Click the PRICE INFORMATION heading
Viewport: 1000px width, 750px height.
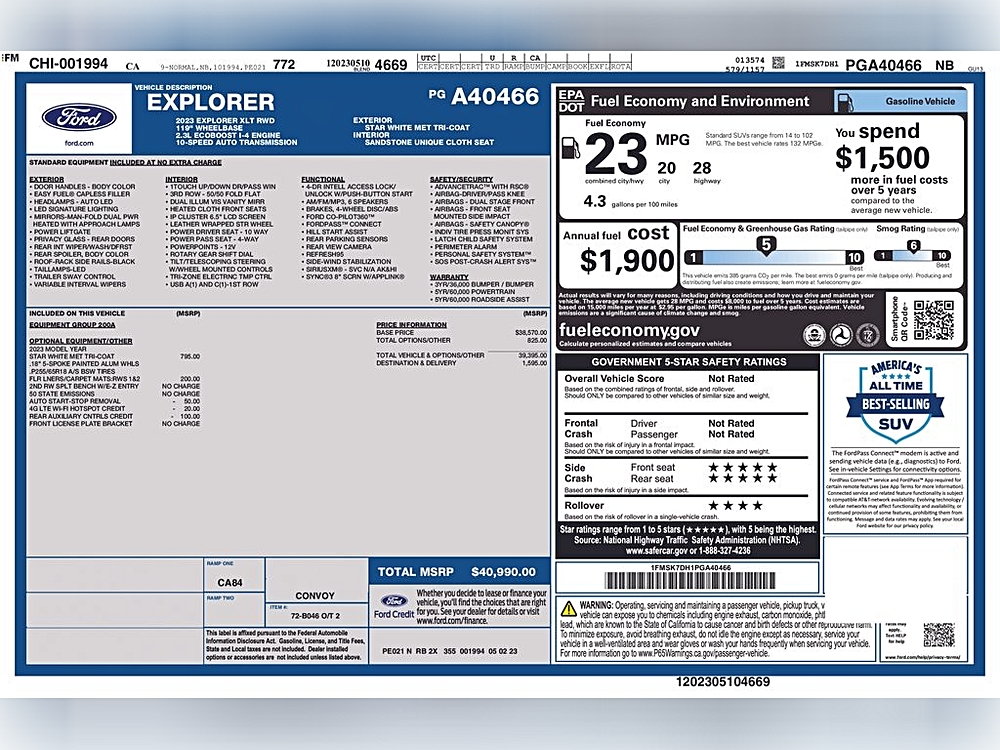click(x=411, y=325)
